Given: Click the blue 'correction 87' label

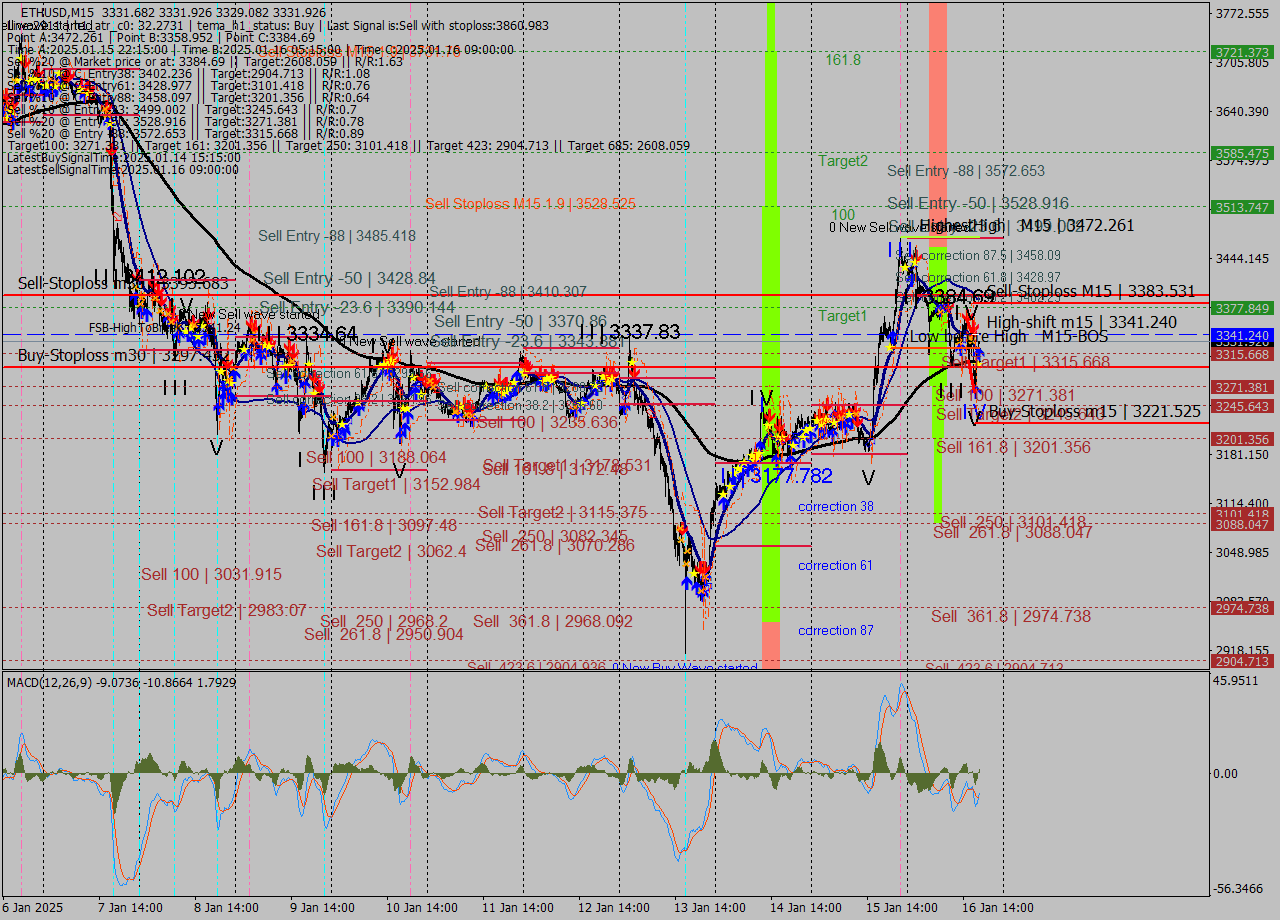Looking at the screenshot, I should click(x=836, y=631).
